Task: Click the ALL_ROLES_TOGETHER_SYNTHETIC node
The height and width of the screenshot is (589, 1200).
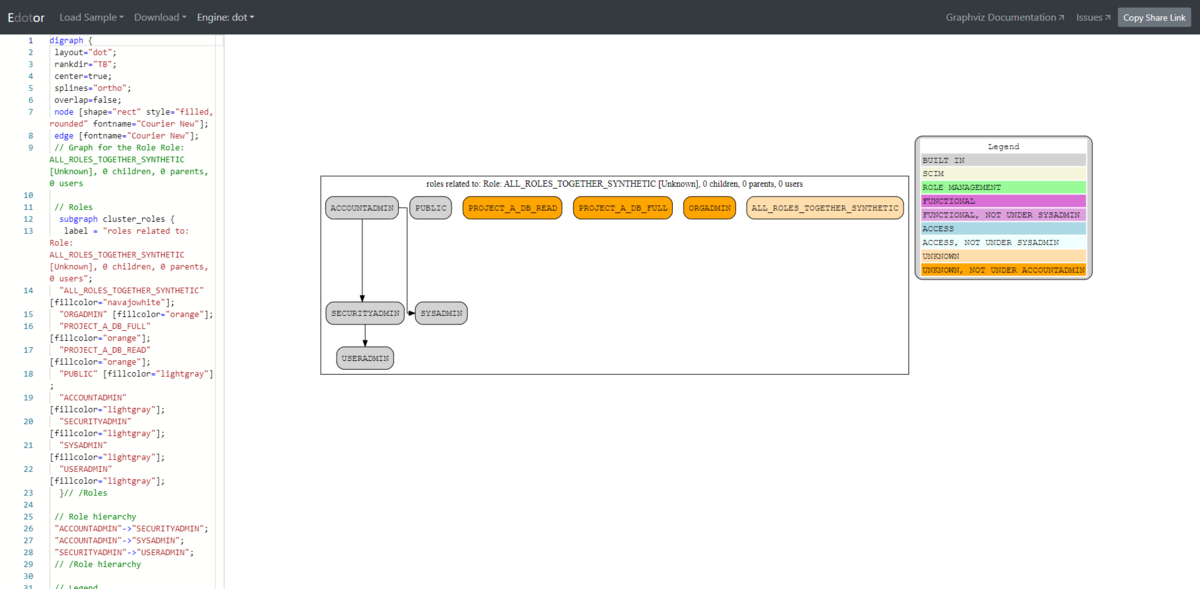Action: tap(825, 208)
